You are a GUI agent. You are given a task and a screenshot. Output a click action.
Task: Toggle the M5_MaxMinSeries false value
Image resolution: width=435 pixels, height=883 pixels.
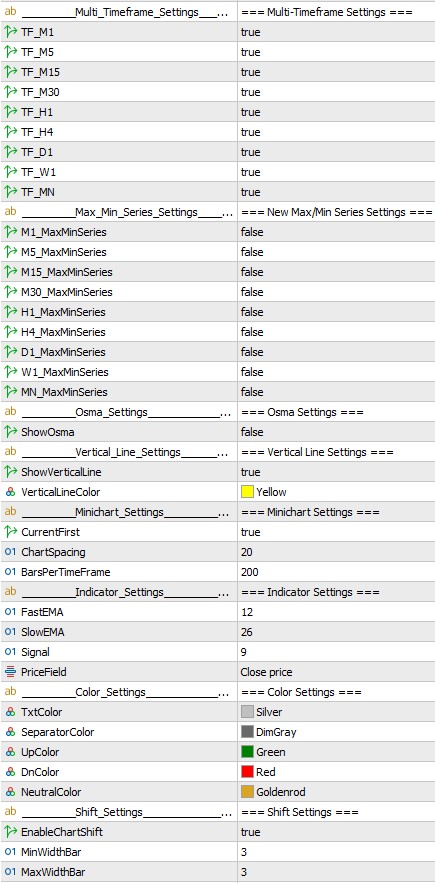click(x=336, y=252)
